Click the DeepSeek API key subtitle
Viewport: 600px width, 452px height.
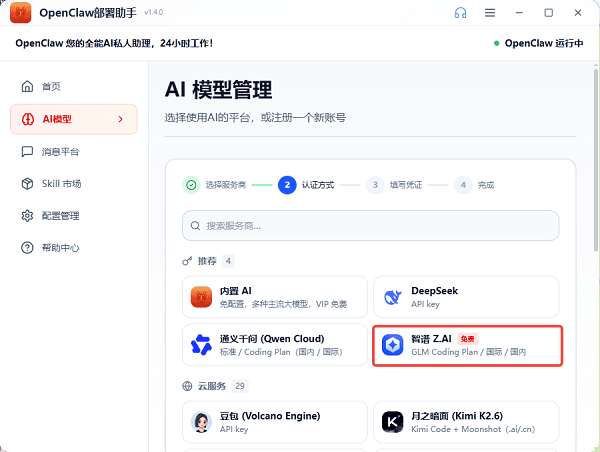click(426, 304)
